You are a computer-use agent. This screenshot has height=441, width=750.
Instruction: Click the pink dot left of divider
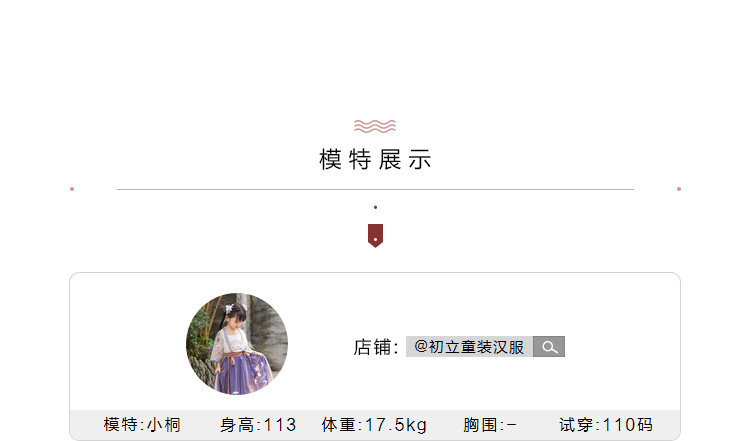click(72, 189)
